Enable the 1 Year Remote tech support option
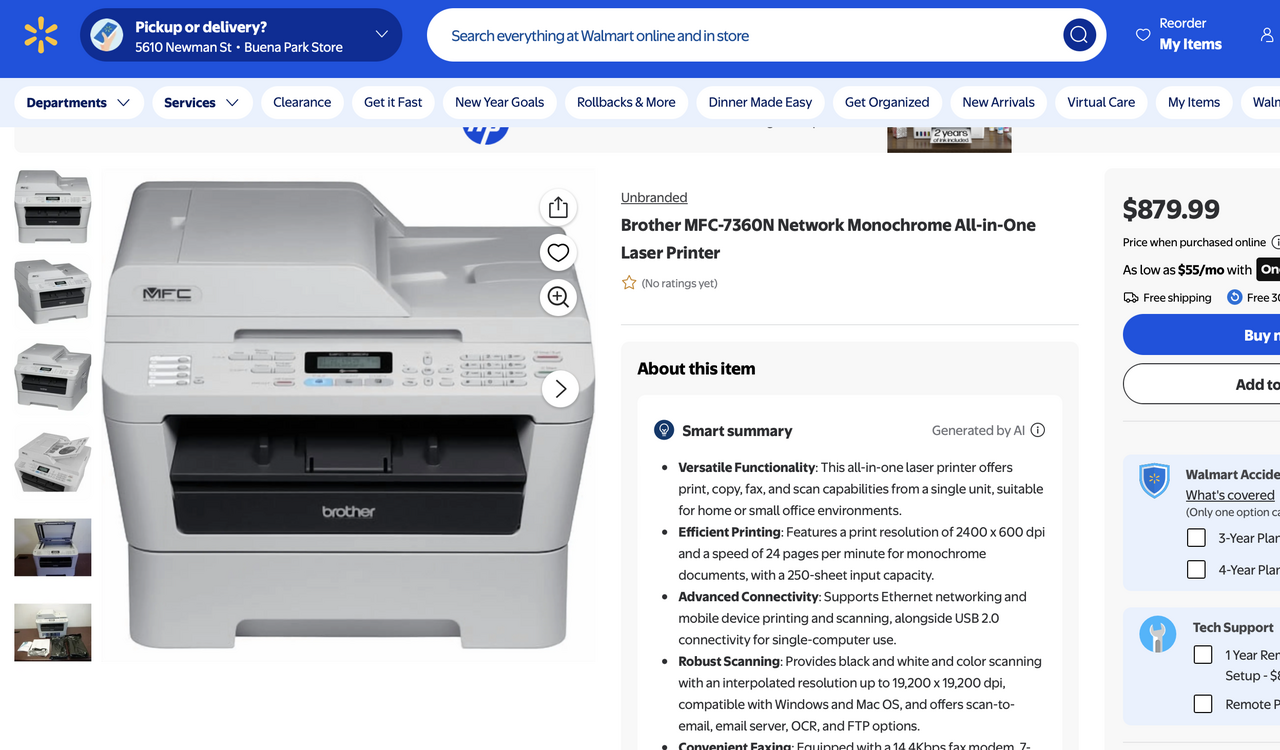Image resolution: width=1280 pixels, height=750 pixels. pyautogui.click(x=1203, y=655)
